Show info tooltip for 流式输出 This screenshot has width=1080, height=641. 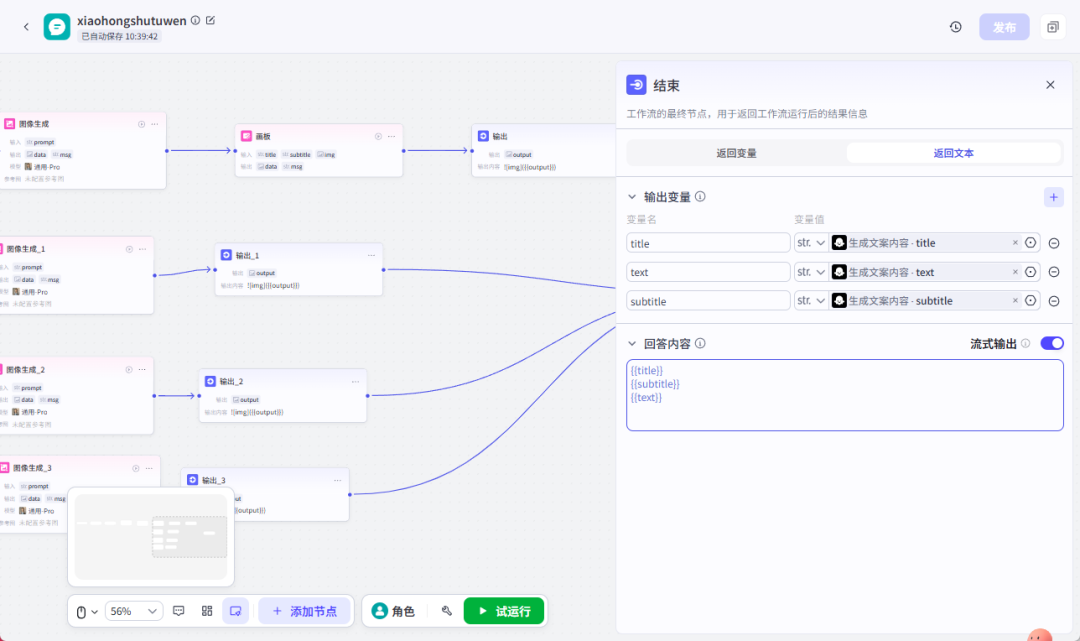(x=1026, y=344)
